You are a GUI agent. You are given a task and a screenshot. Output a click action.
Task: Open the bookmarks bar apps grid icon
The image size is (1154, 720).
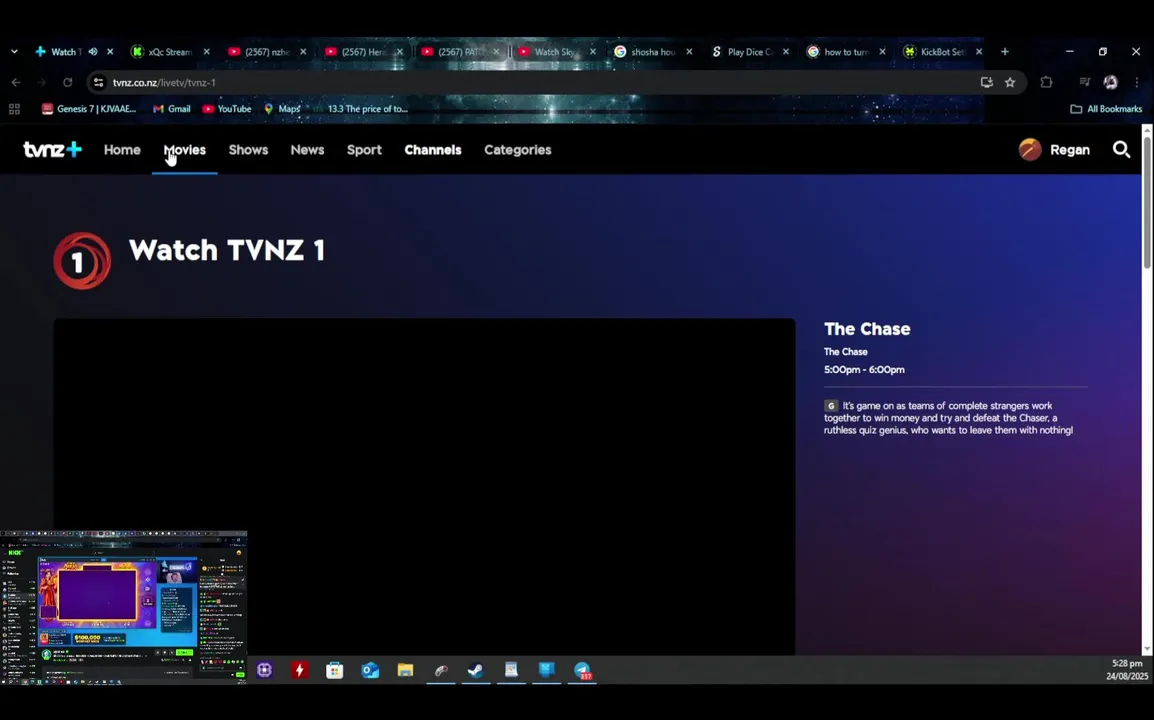pyautogui.click(x=14, y=109)
